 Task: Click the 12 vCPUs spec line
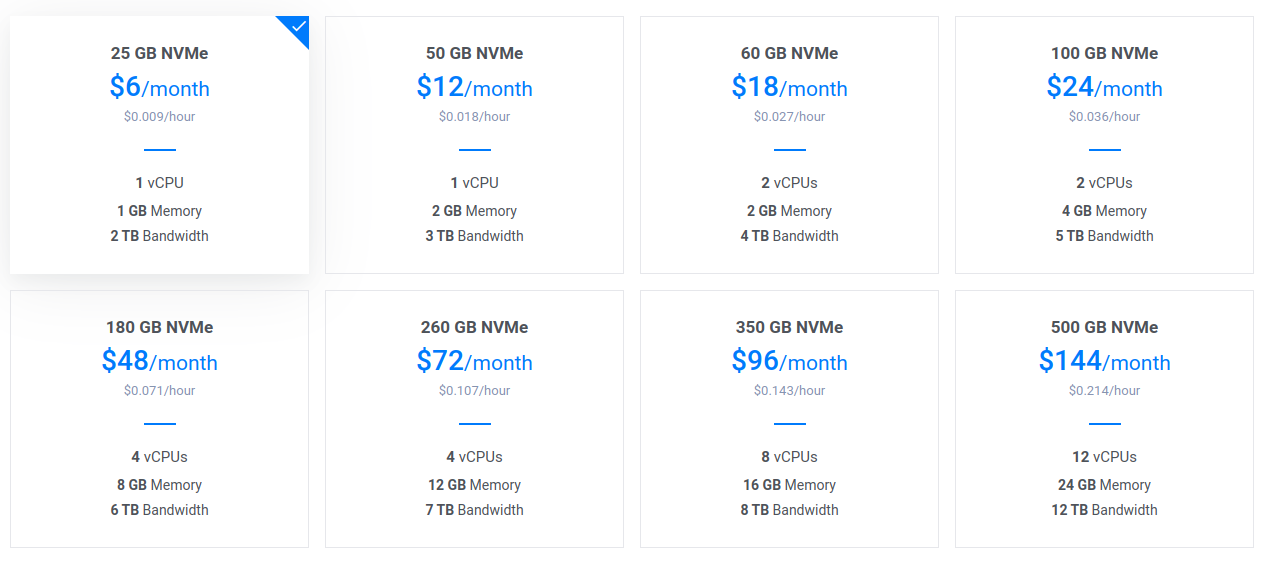point(1104,457)
